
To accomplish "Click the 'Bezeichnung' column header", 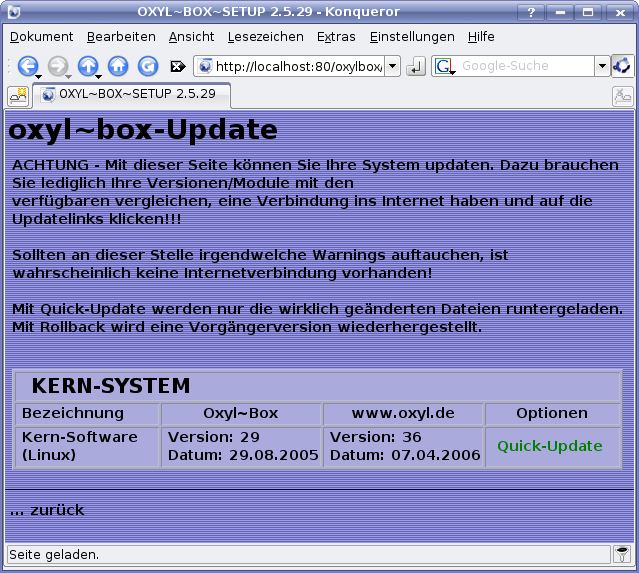I will pyautogui.click(x=87, y=413).
